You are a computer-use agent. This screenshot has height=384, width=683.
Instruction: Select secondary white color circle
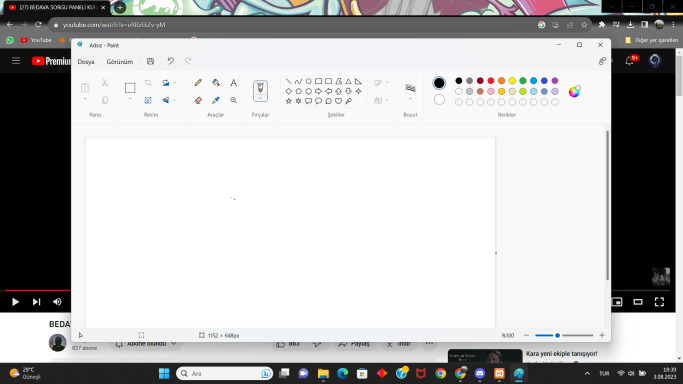coord(439,100)
